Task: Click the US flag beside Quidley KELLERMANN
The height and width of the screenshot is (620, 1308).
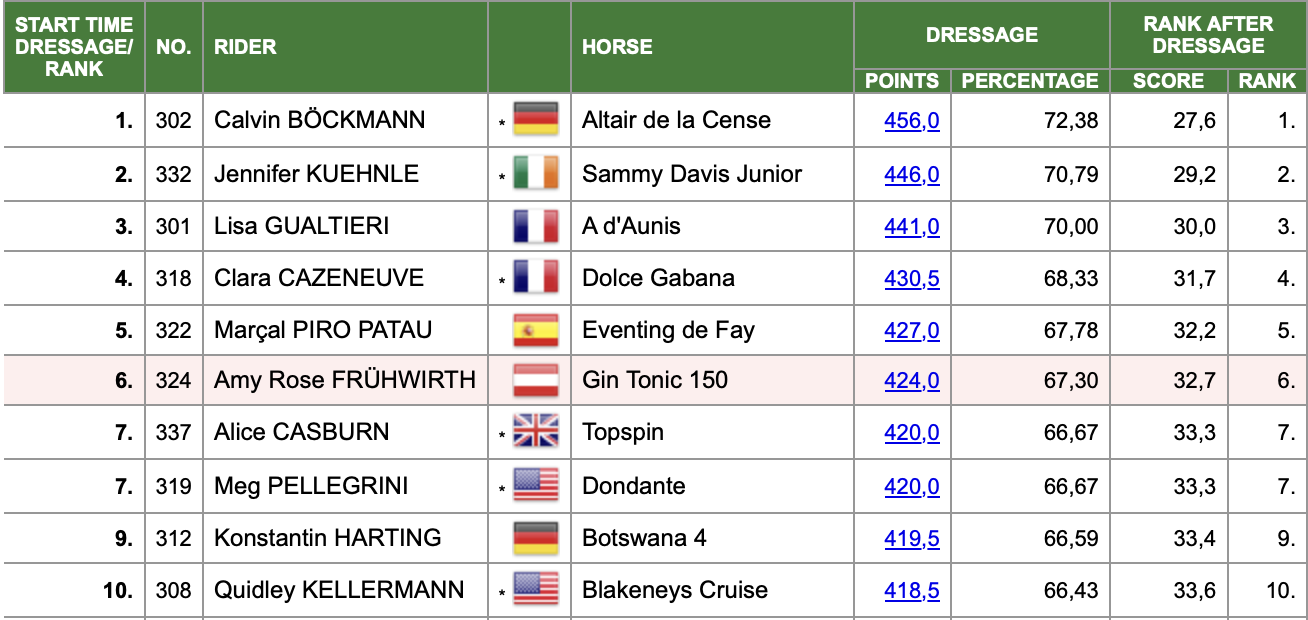Action: (535, 590)
